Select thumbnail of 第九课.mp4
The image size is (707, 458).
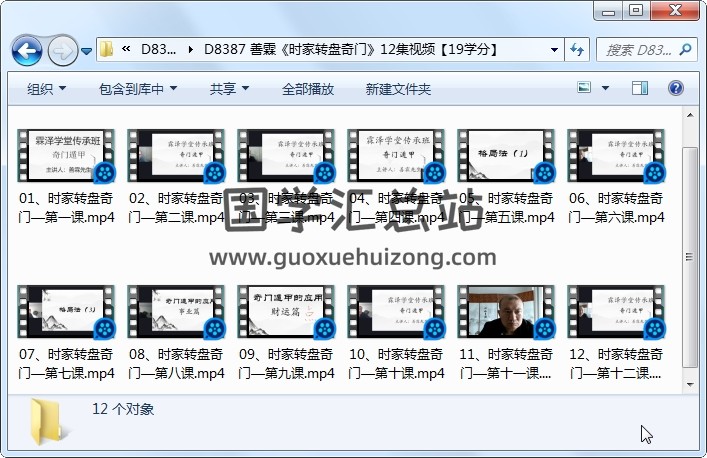pyautogui.click(x=286, y=311)
